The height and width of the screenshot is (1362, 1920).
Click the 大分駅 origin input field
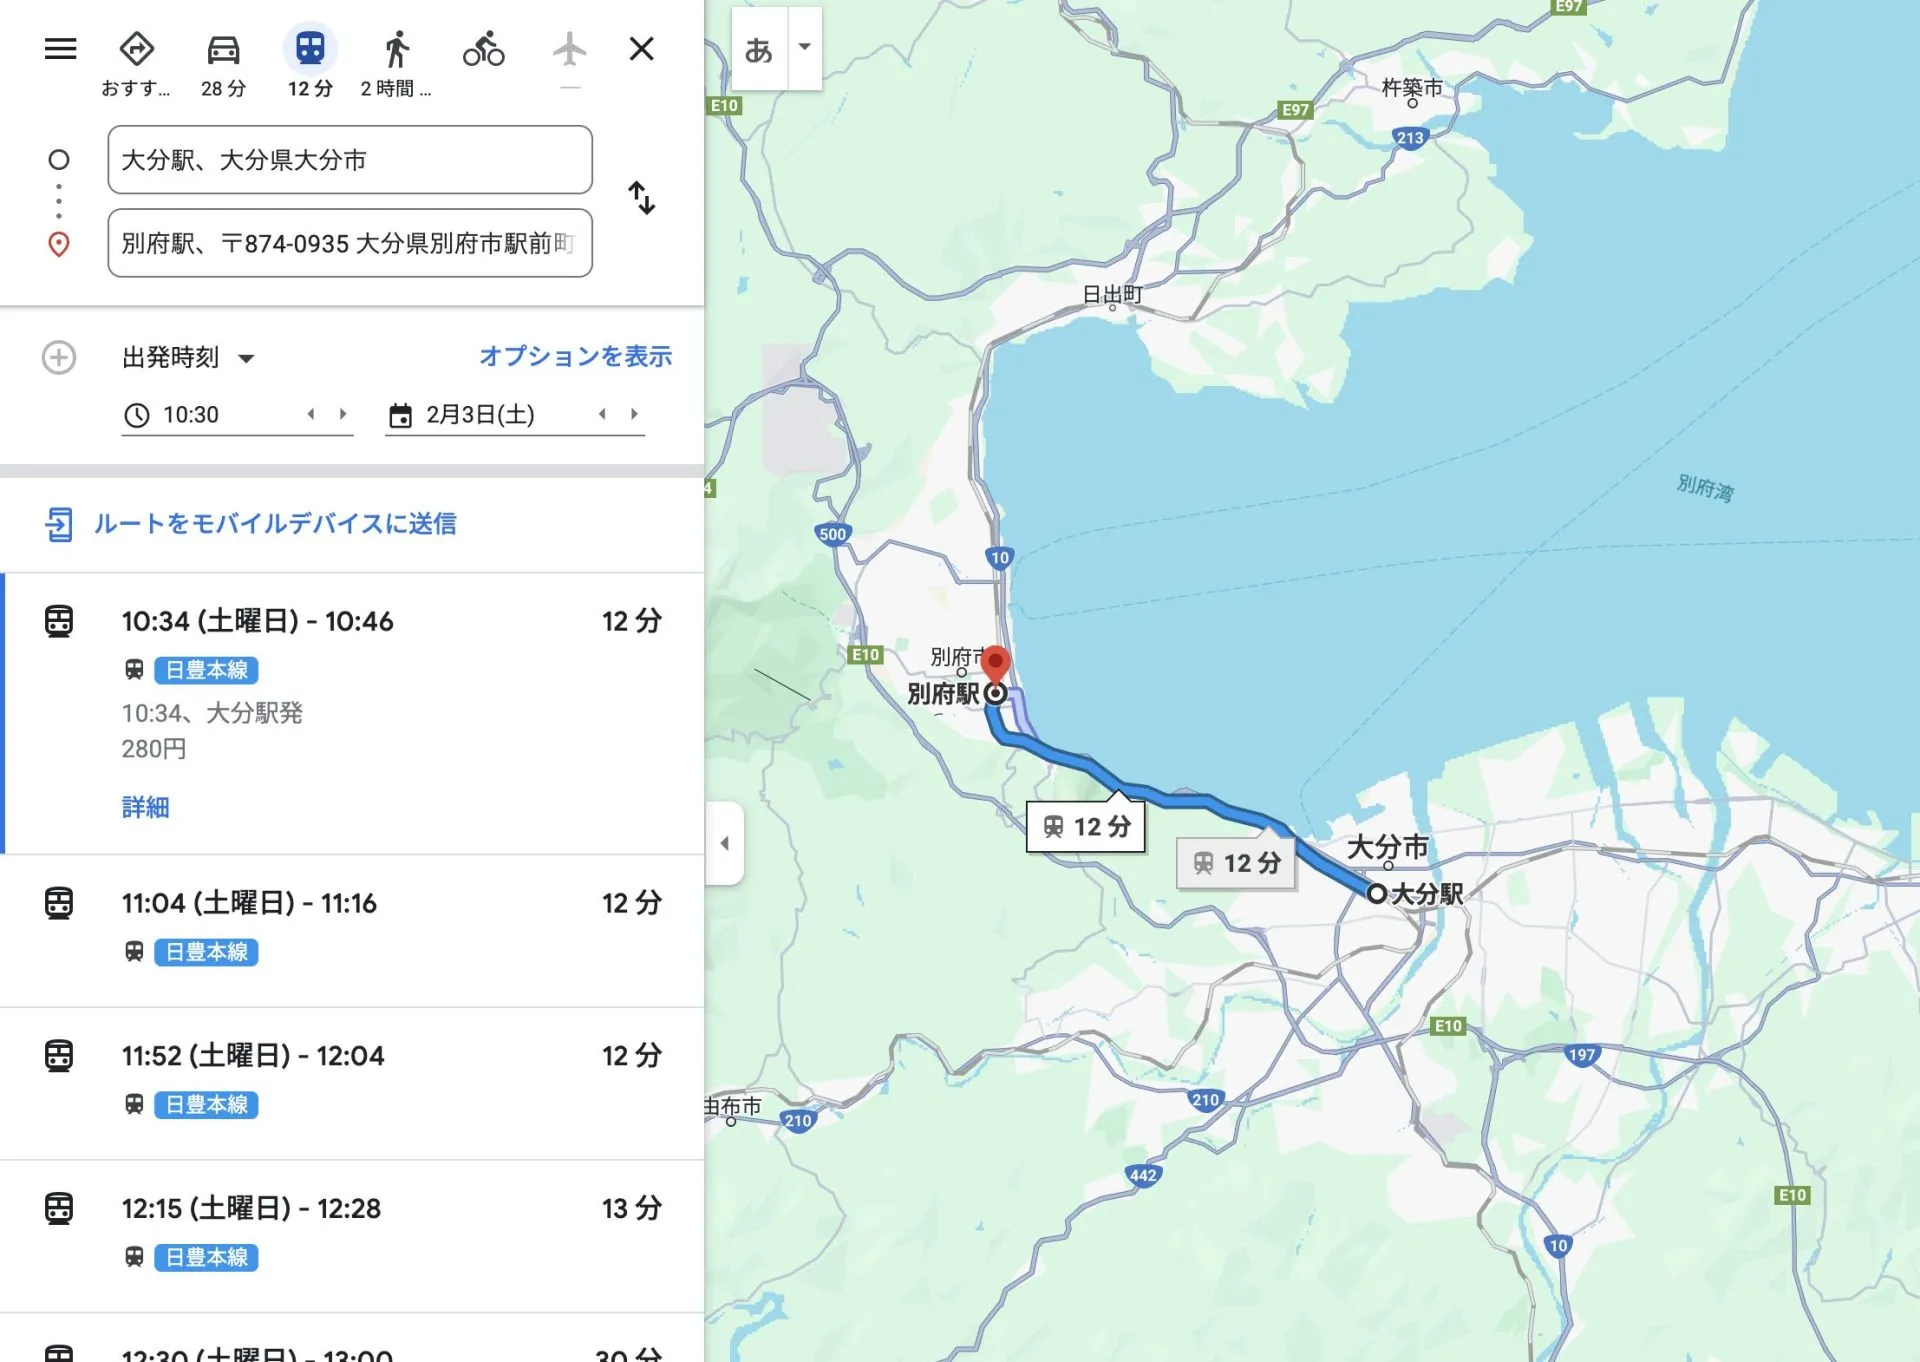pos(349,160)
